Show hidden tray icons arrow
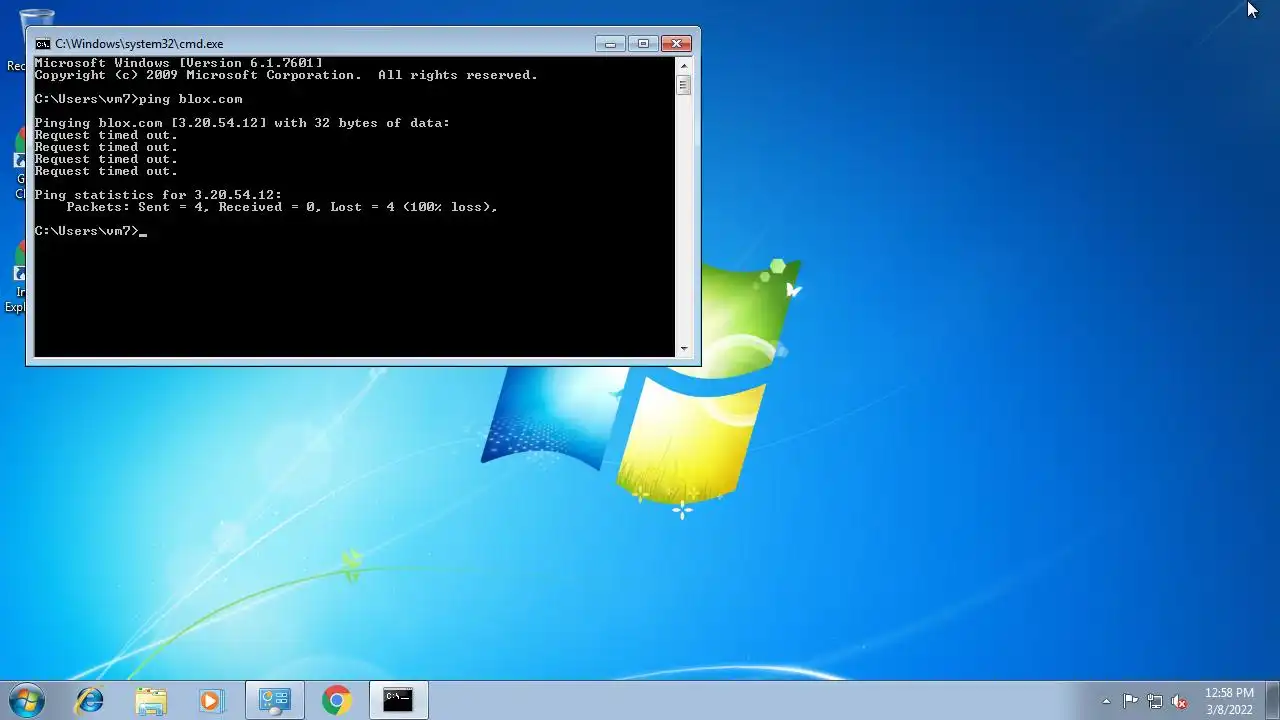The image size is (1280, 720). [1106, 701]
